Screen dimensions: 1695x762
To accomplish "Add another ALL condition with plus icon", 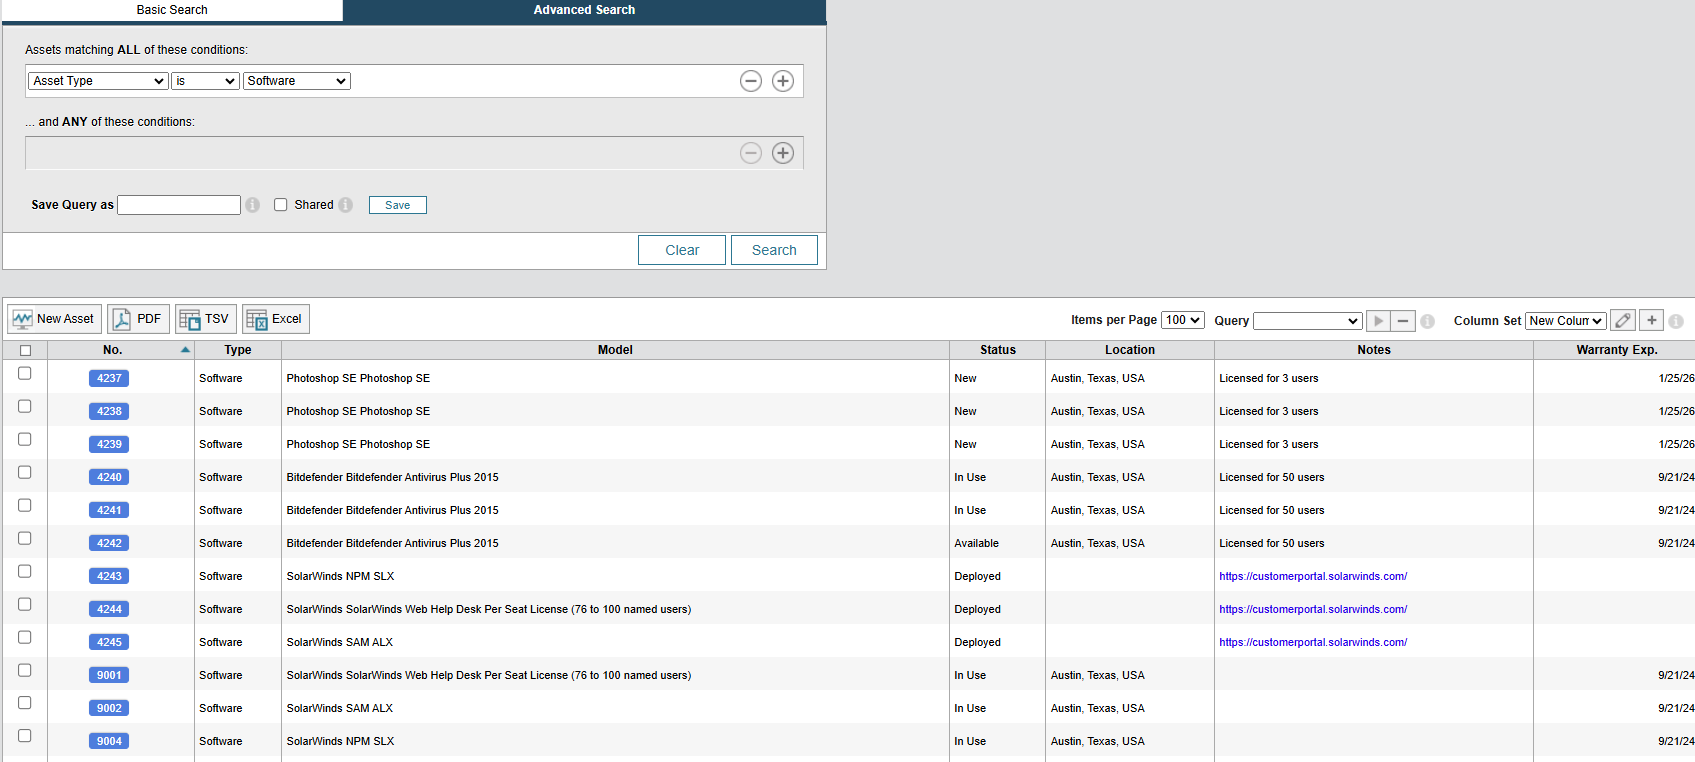I will (x=783, y=81).
